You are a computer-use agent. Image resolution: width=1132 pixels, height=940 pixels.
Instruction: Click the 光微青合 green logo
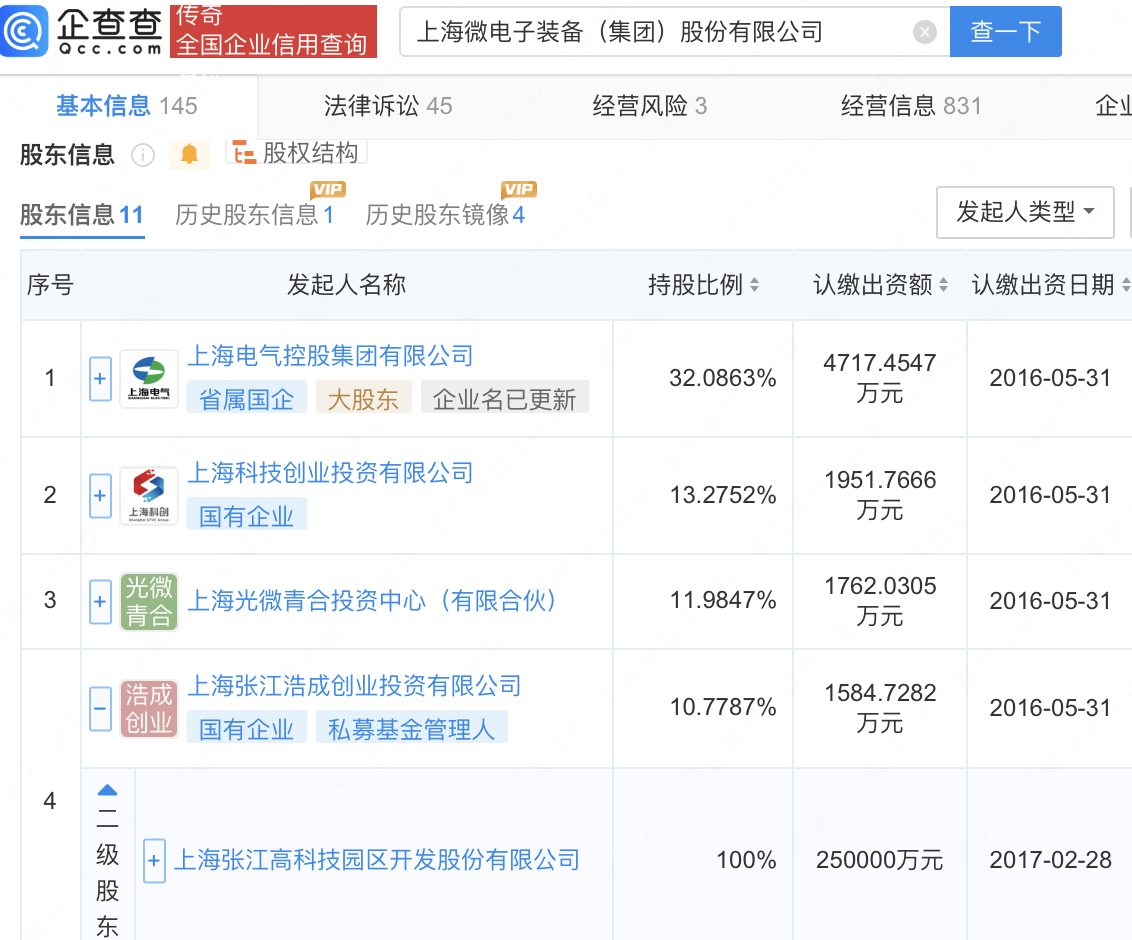point(149,601)
